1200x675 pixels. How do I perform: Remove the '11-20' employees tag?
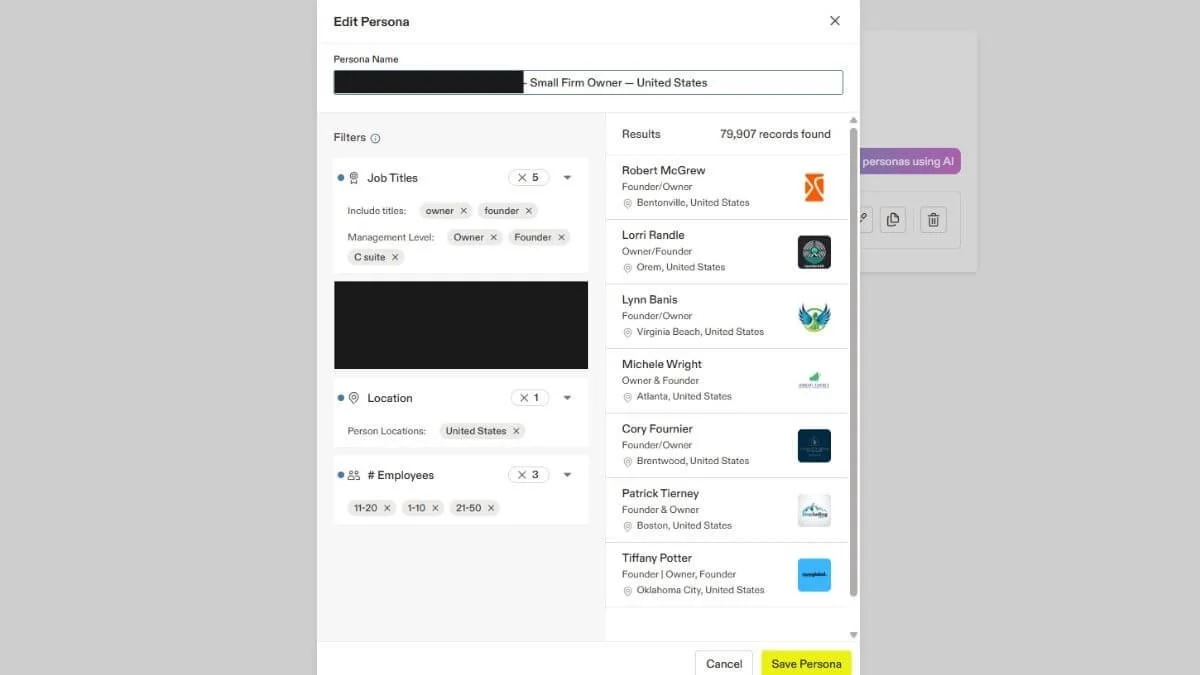[387, 508]
